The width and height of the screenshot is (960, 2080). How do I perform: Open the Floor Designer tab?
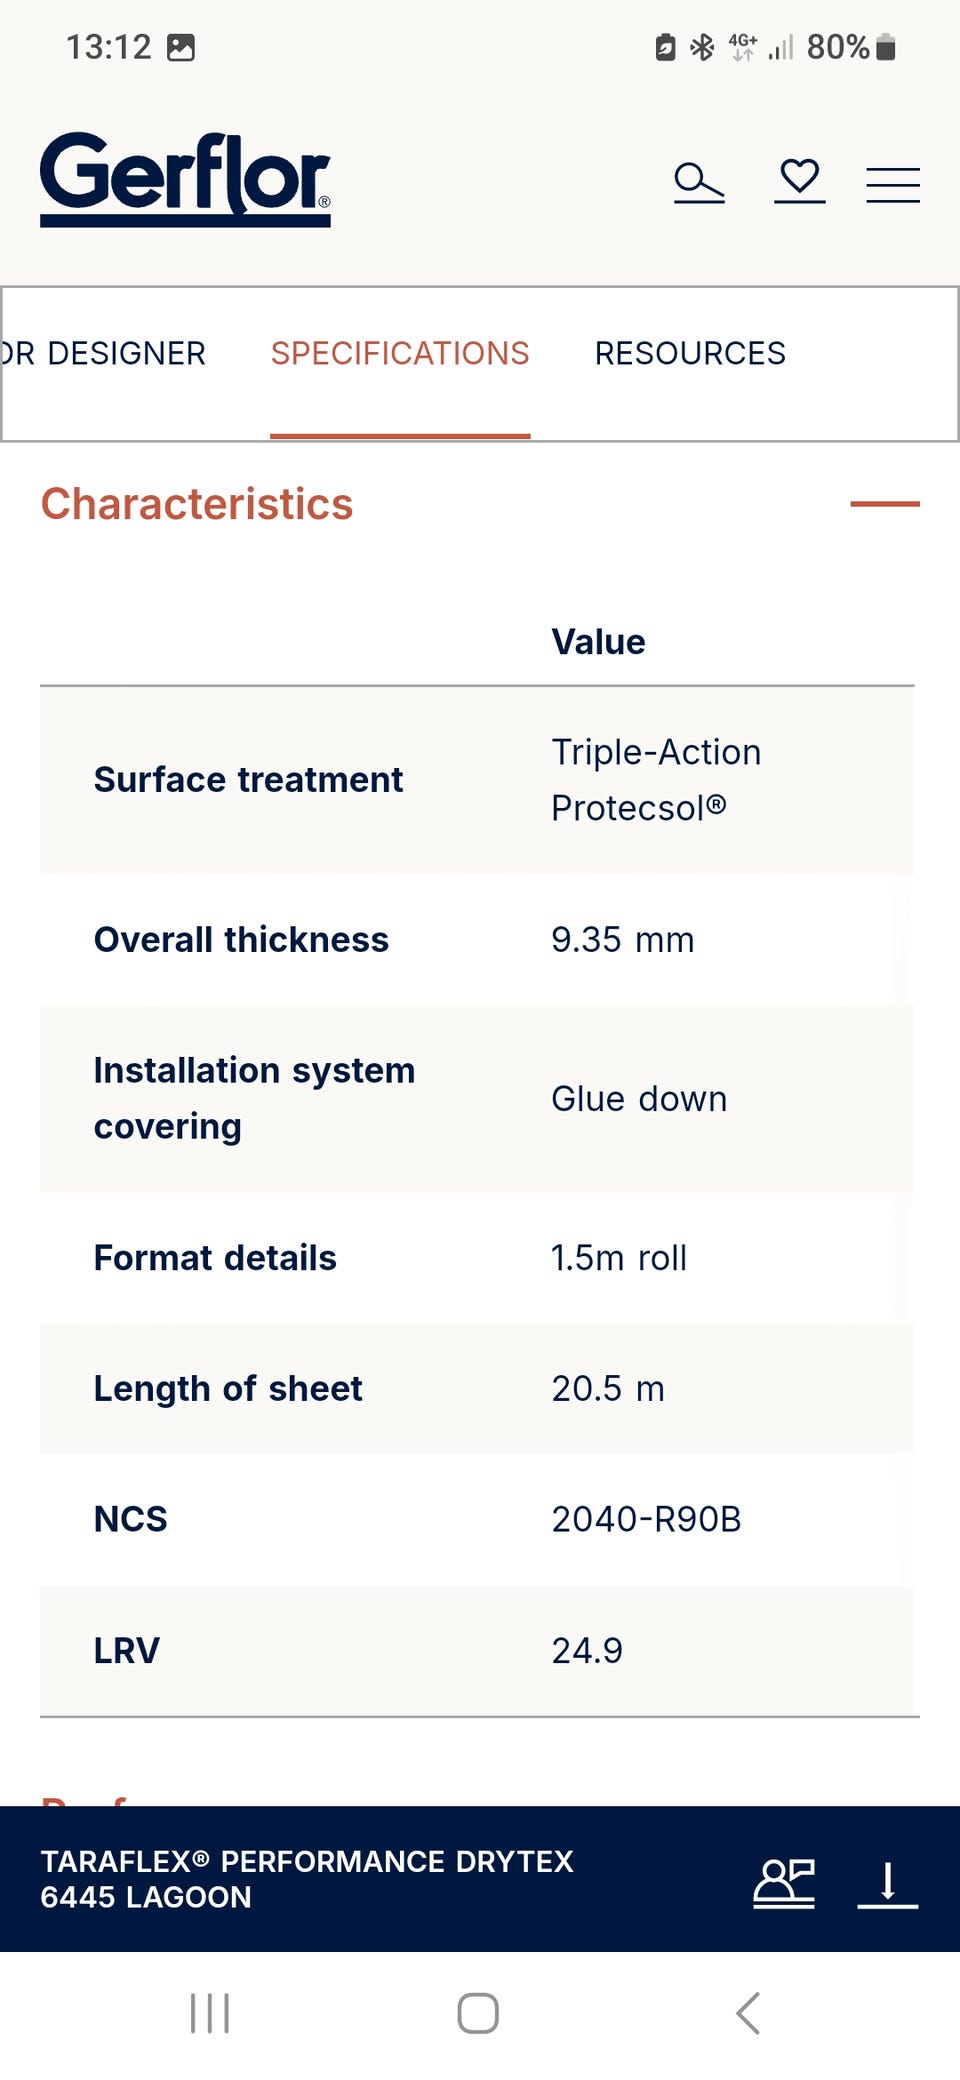click(x=102, y=353)
